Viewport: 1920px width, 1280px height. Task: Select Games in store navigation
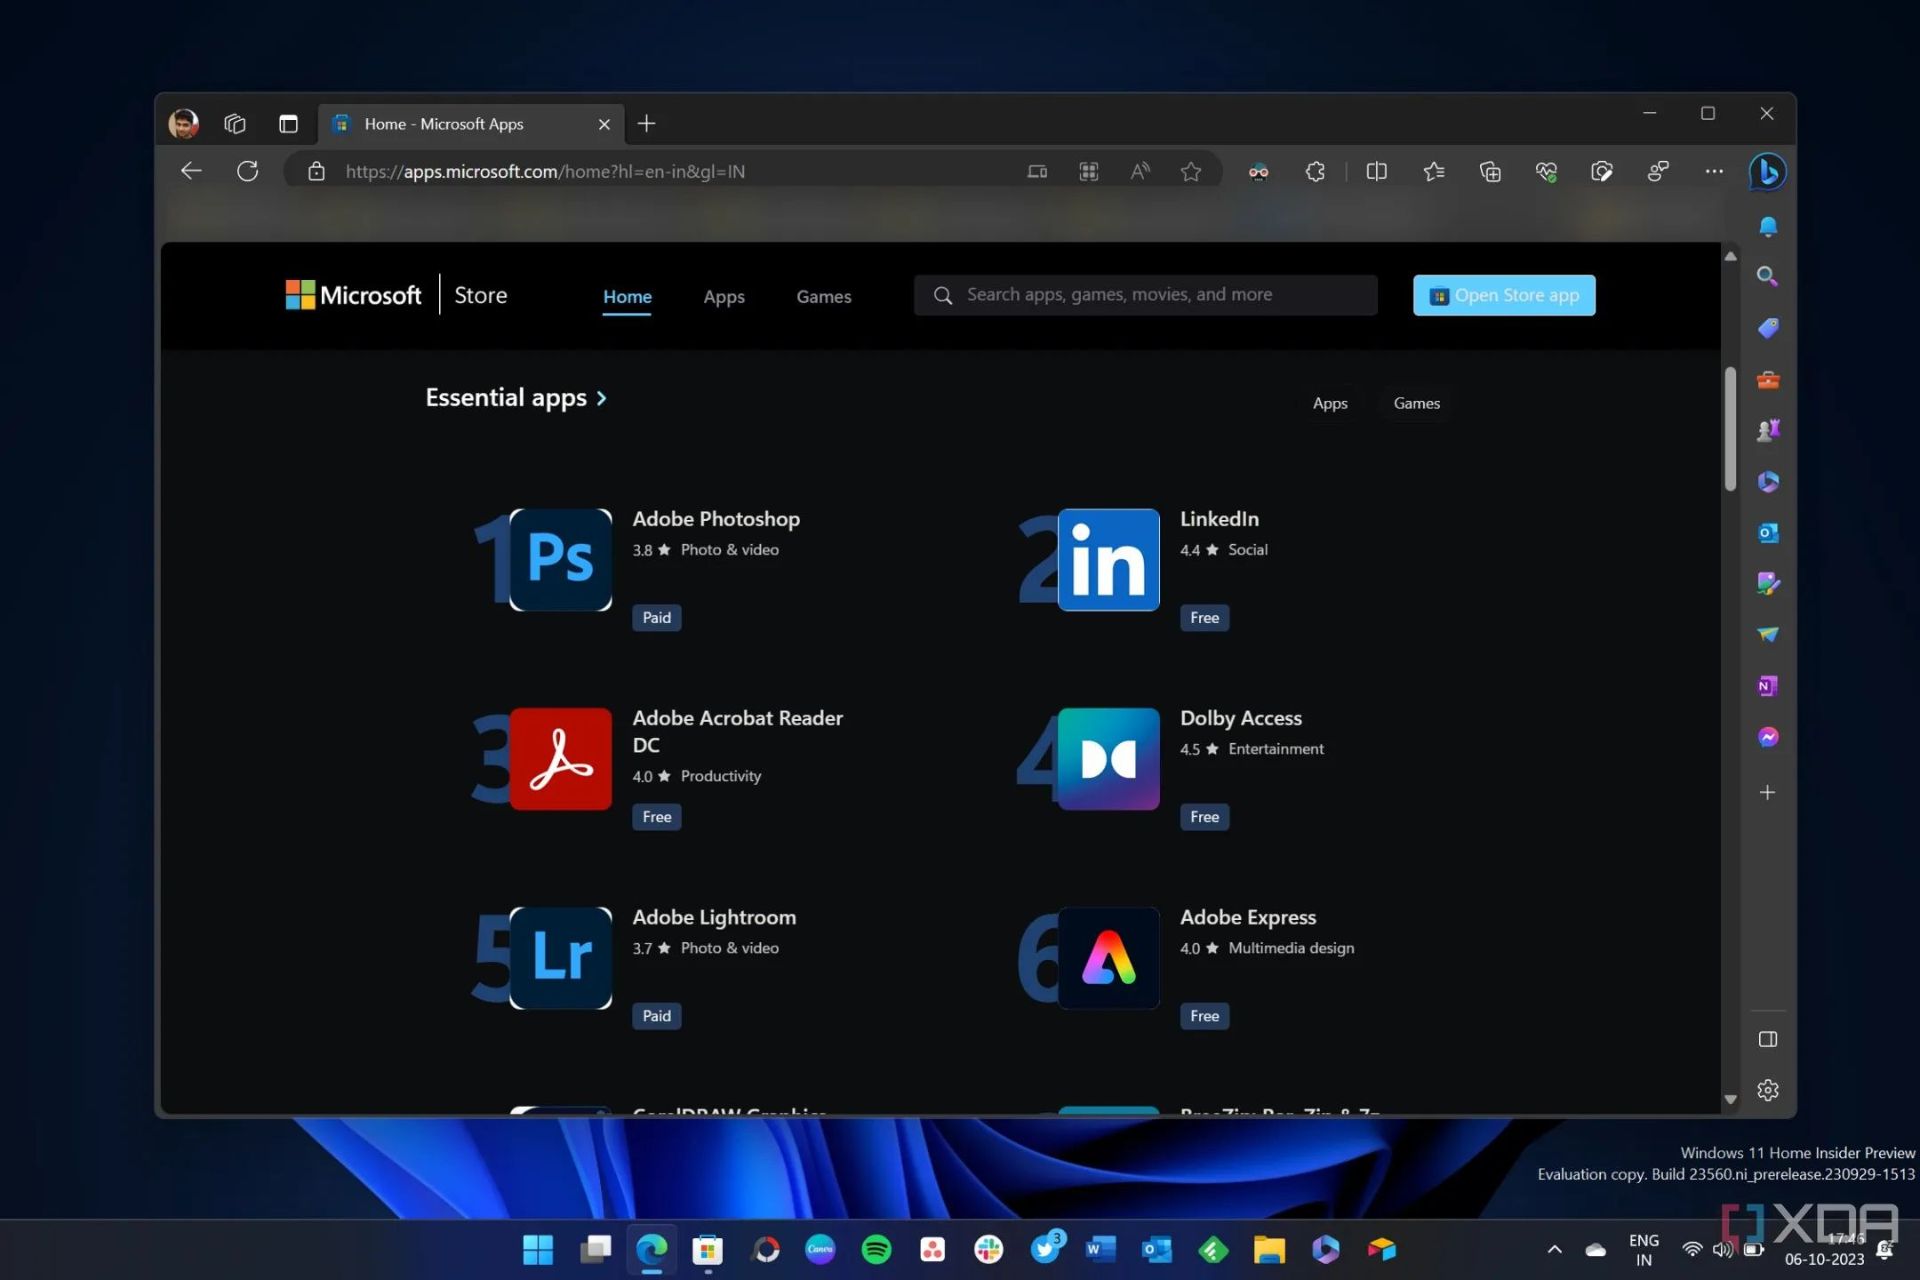pyautogui.click(x=824, y=297)
